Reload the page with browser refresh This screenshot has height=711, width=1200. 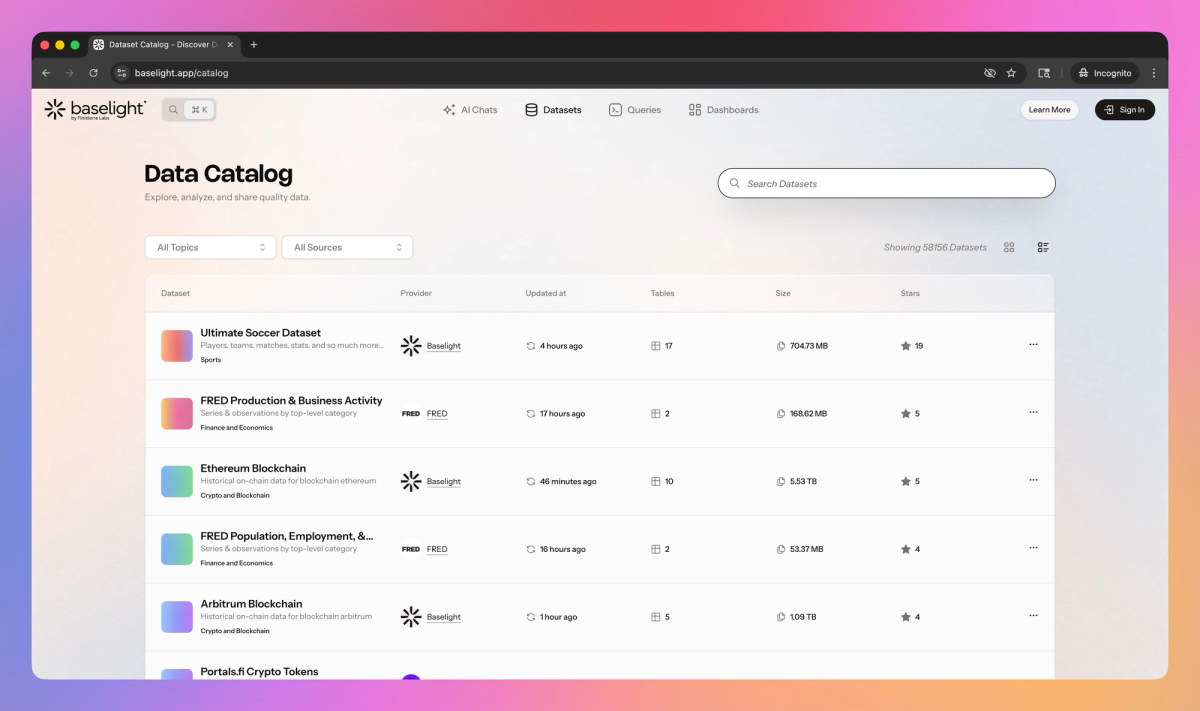[93, 73]
